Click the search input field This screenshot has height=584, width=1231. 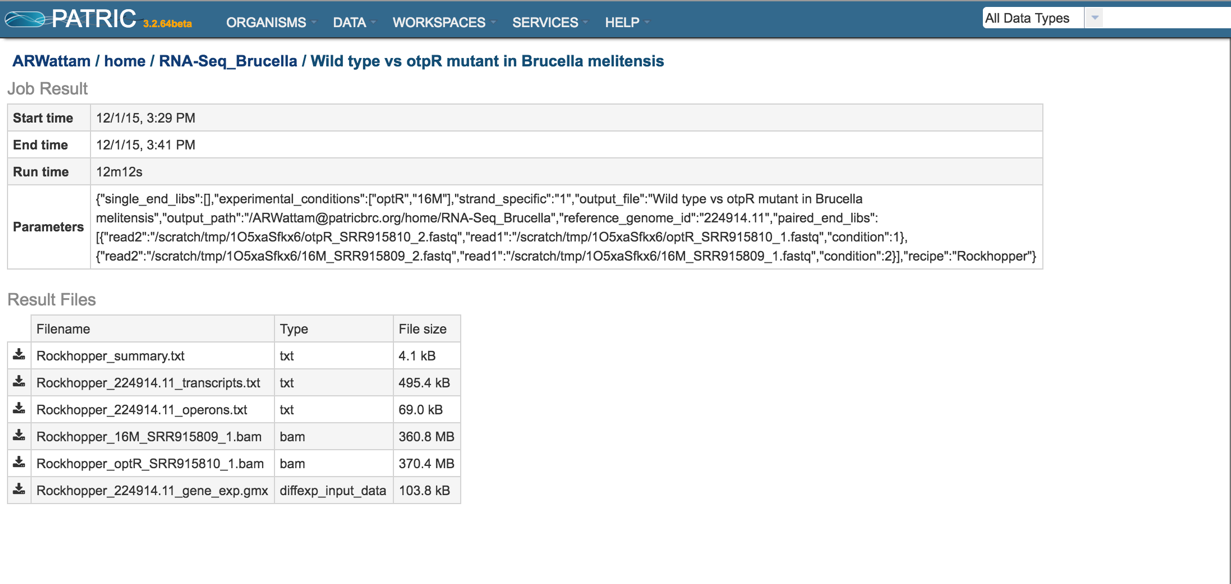point(1167,18)
